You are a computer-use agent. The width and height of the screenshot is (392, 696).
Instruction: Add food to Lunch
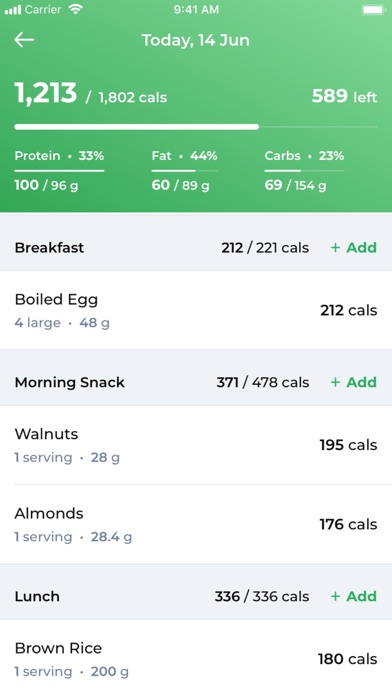point(354,596)
